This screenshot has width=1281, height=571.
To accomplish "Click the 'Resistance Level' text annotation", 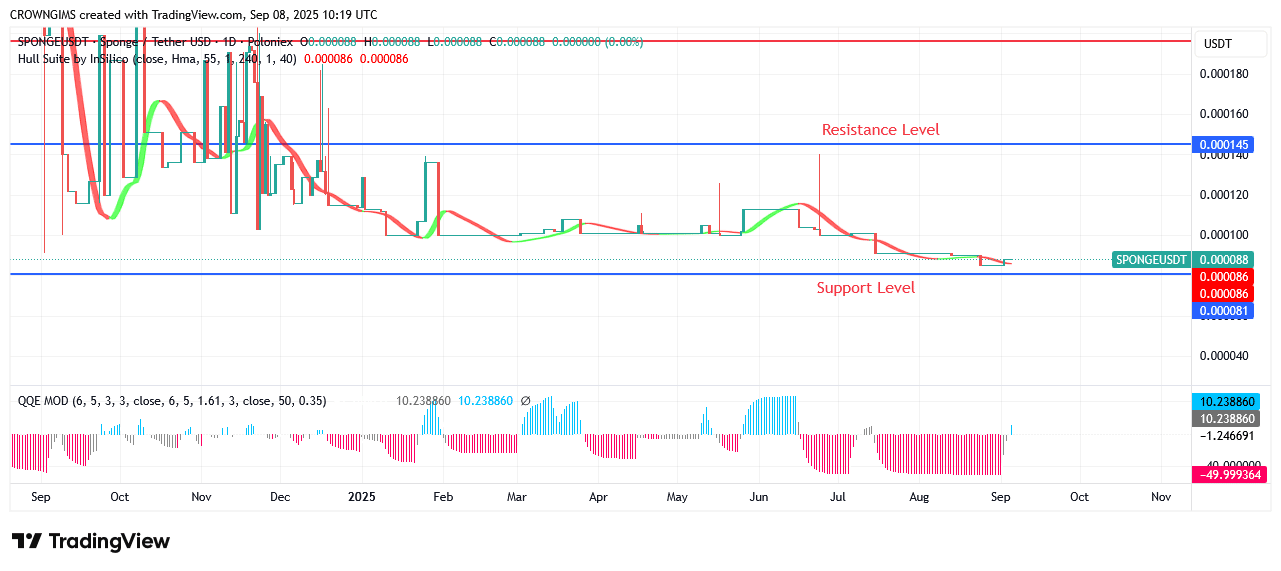I will coord(880,129).
